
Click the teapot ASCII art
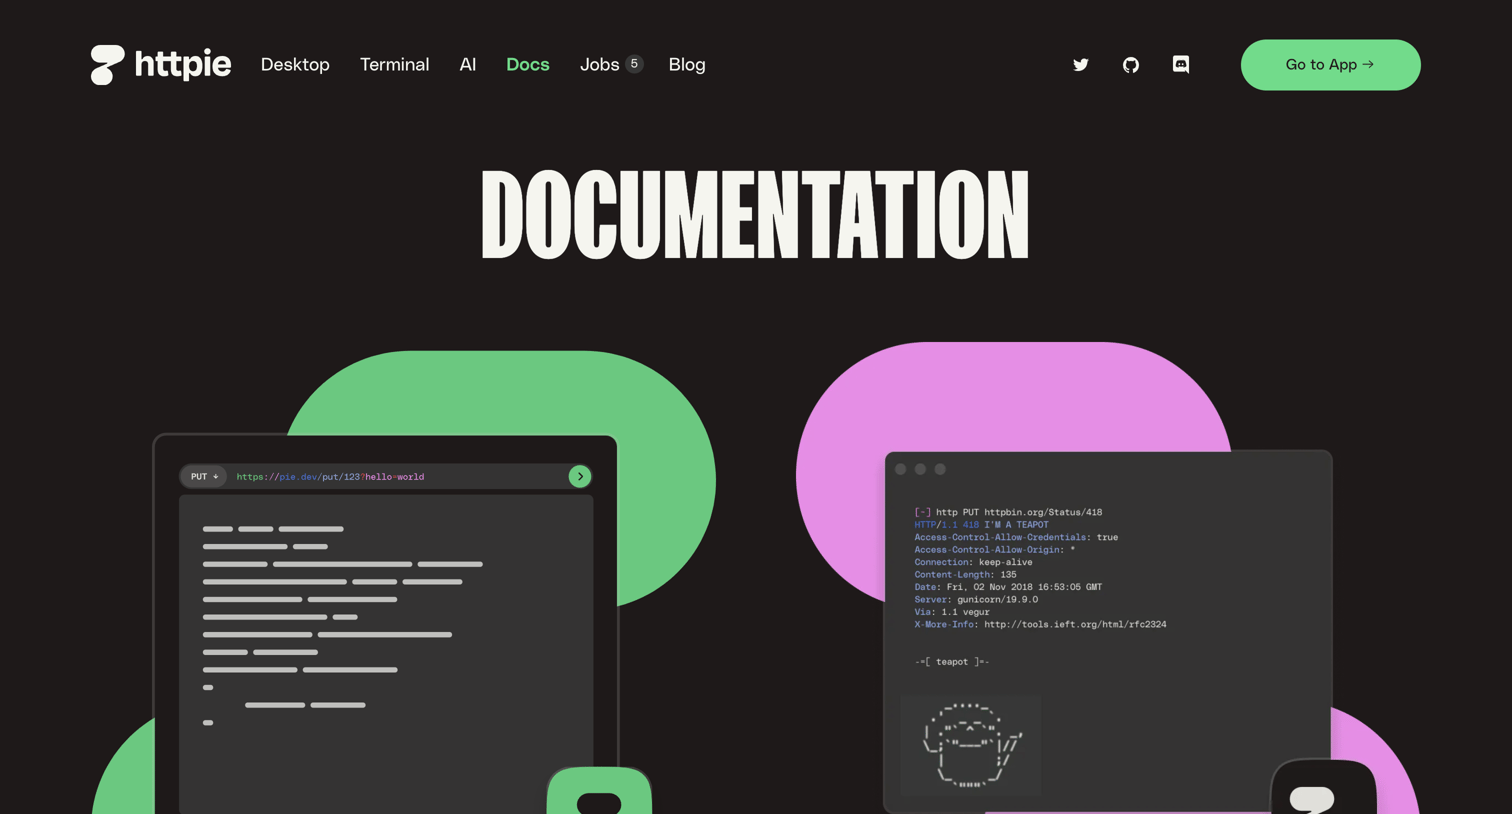(x=971, y=745)
